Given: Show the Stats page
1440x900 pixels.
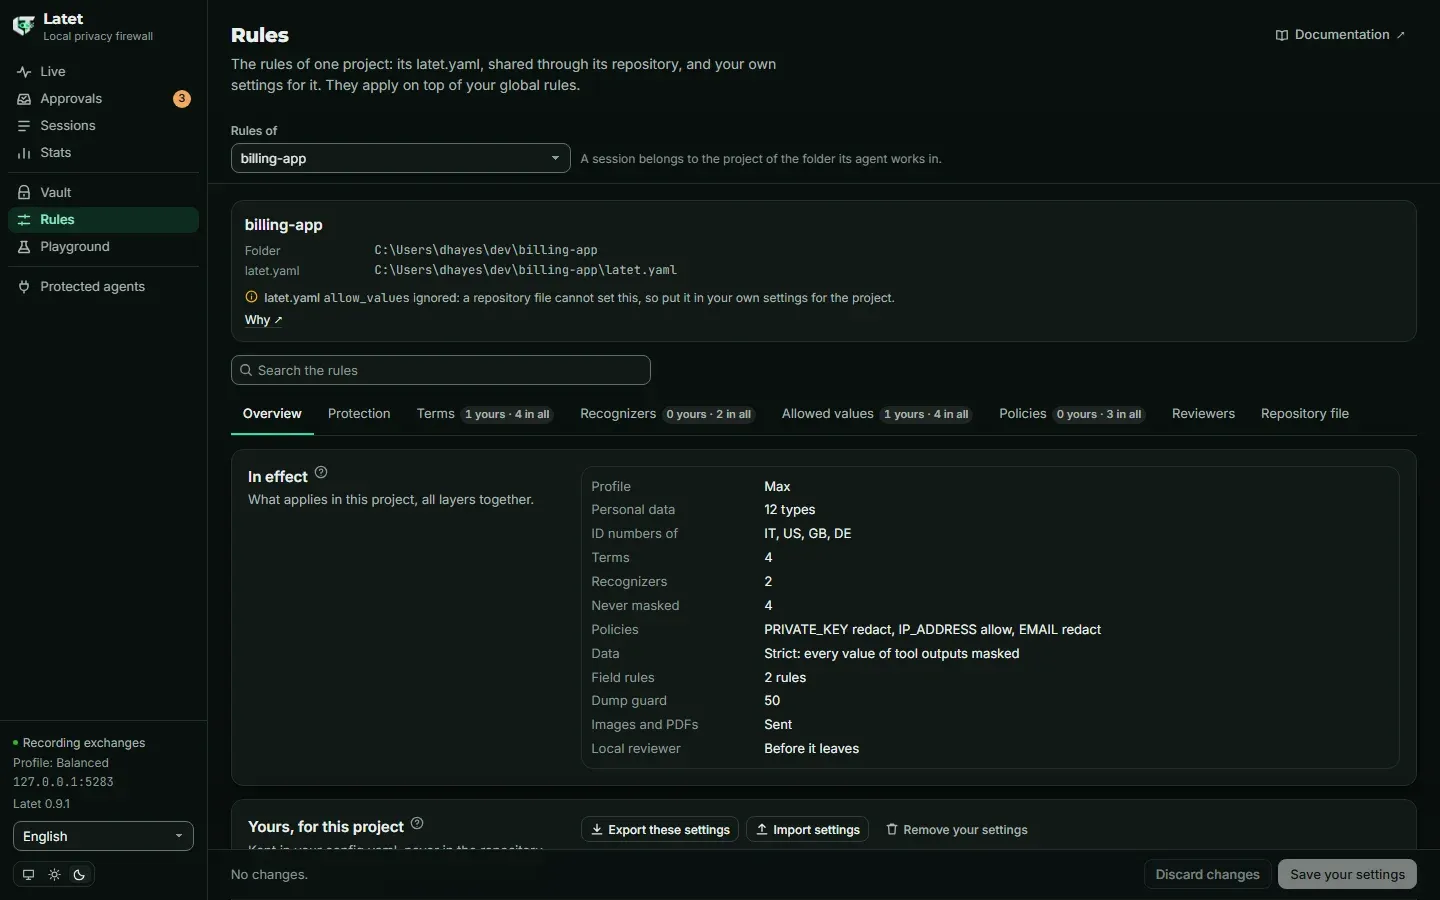Looking at the screenshot, I should coord(103,153).
